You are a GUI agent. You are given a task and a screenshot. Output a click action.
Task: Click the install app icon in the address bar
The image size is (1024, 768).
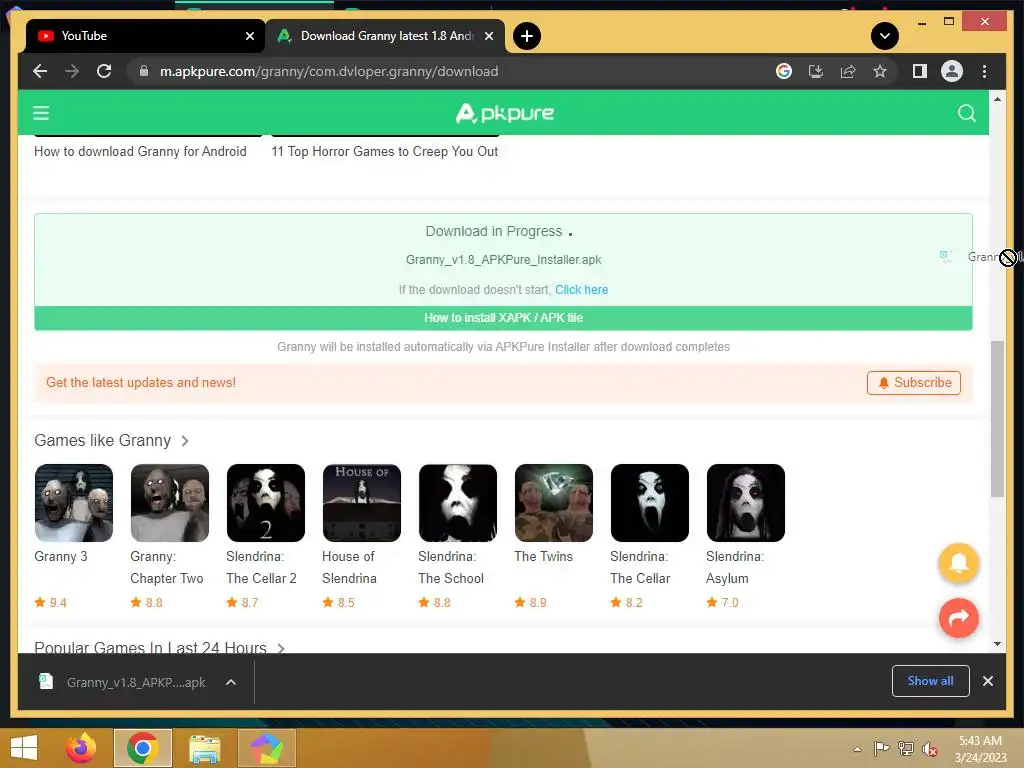pyautogui.click(x=816, y=71)
